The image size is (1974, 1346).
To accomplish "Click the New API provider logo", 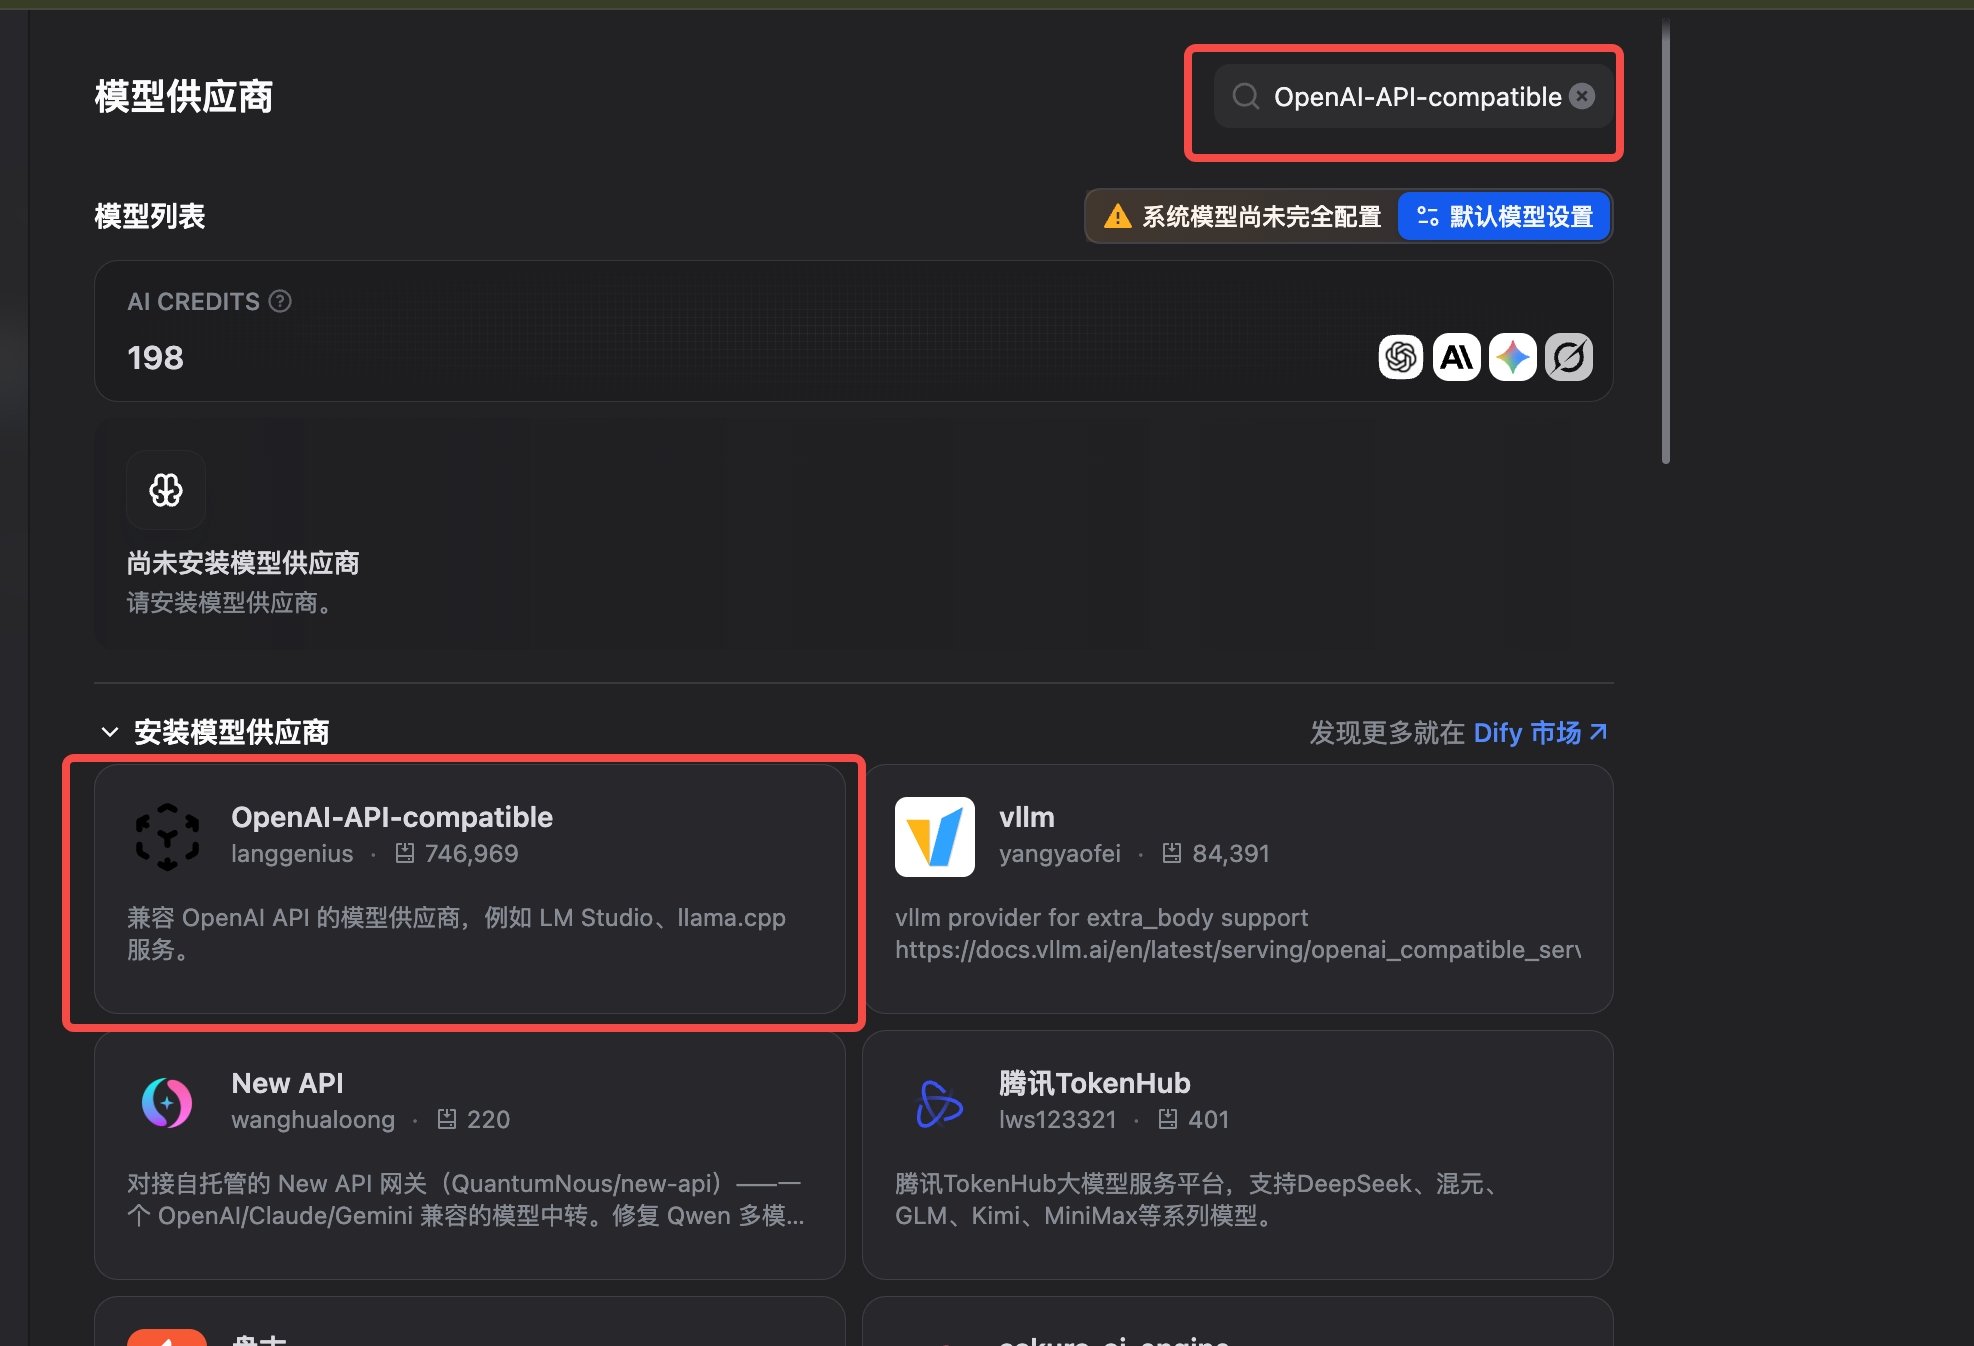I will (167, 1103).
